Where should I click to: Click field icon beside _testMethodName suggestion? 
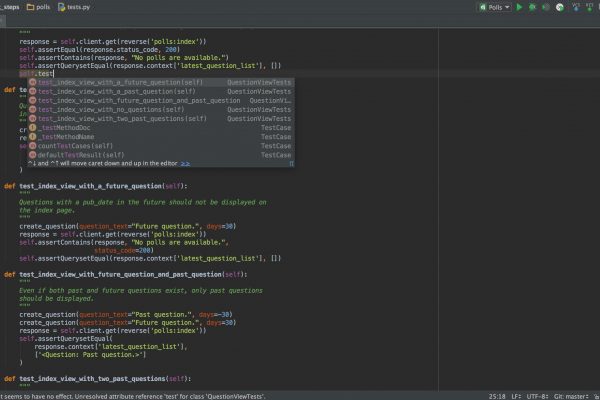33,137
